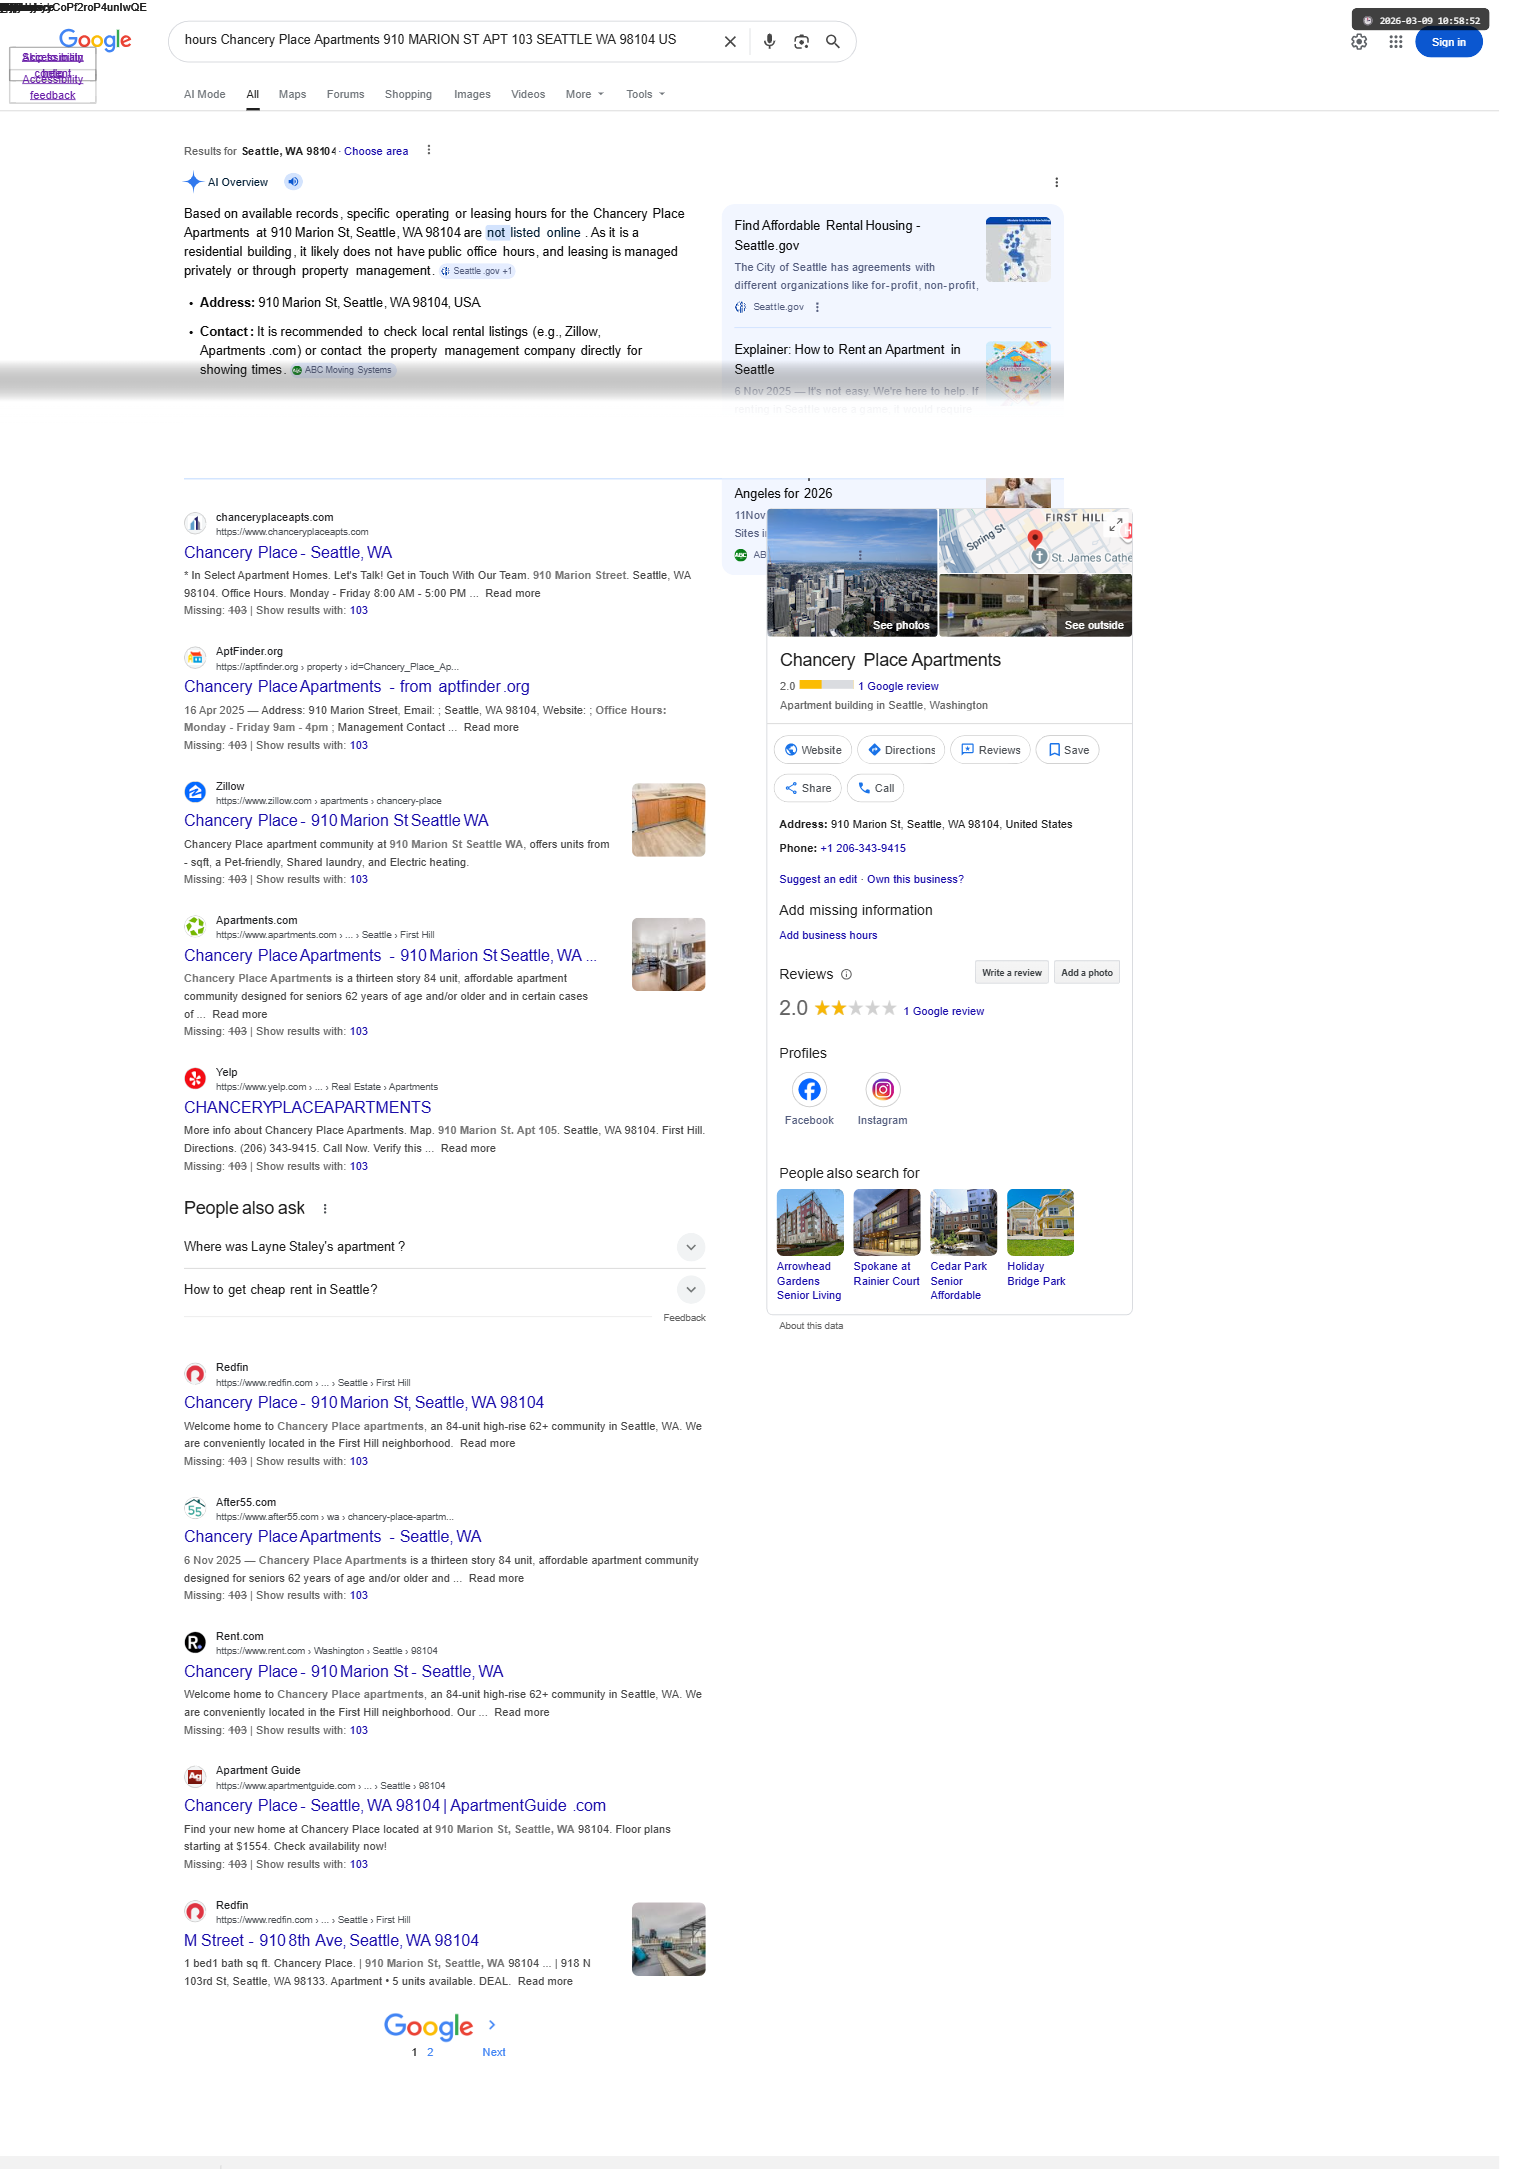Open Cedar Park Senior Affordable thumbnail

click(963, 1222)
